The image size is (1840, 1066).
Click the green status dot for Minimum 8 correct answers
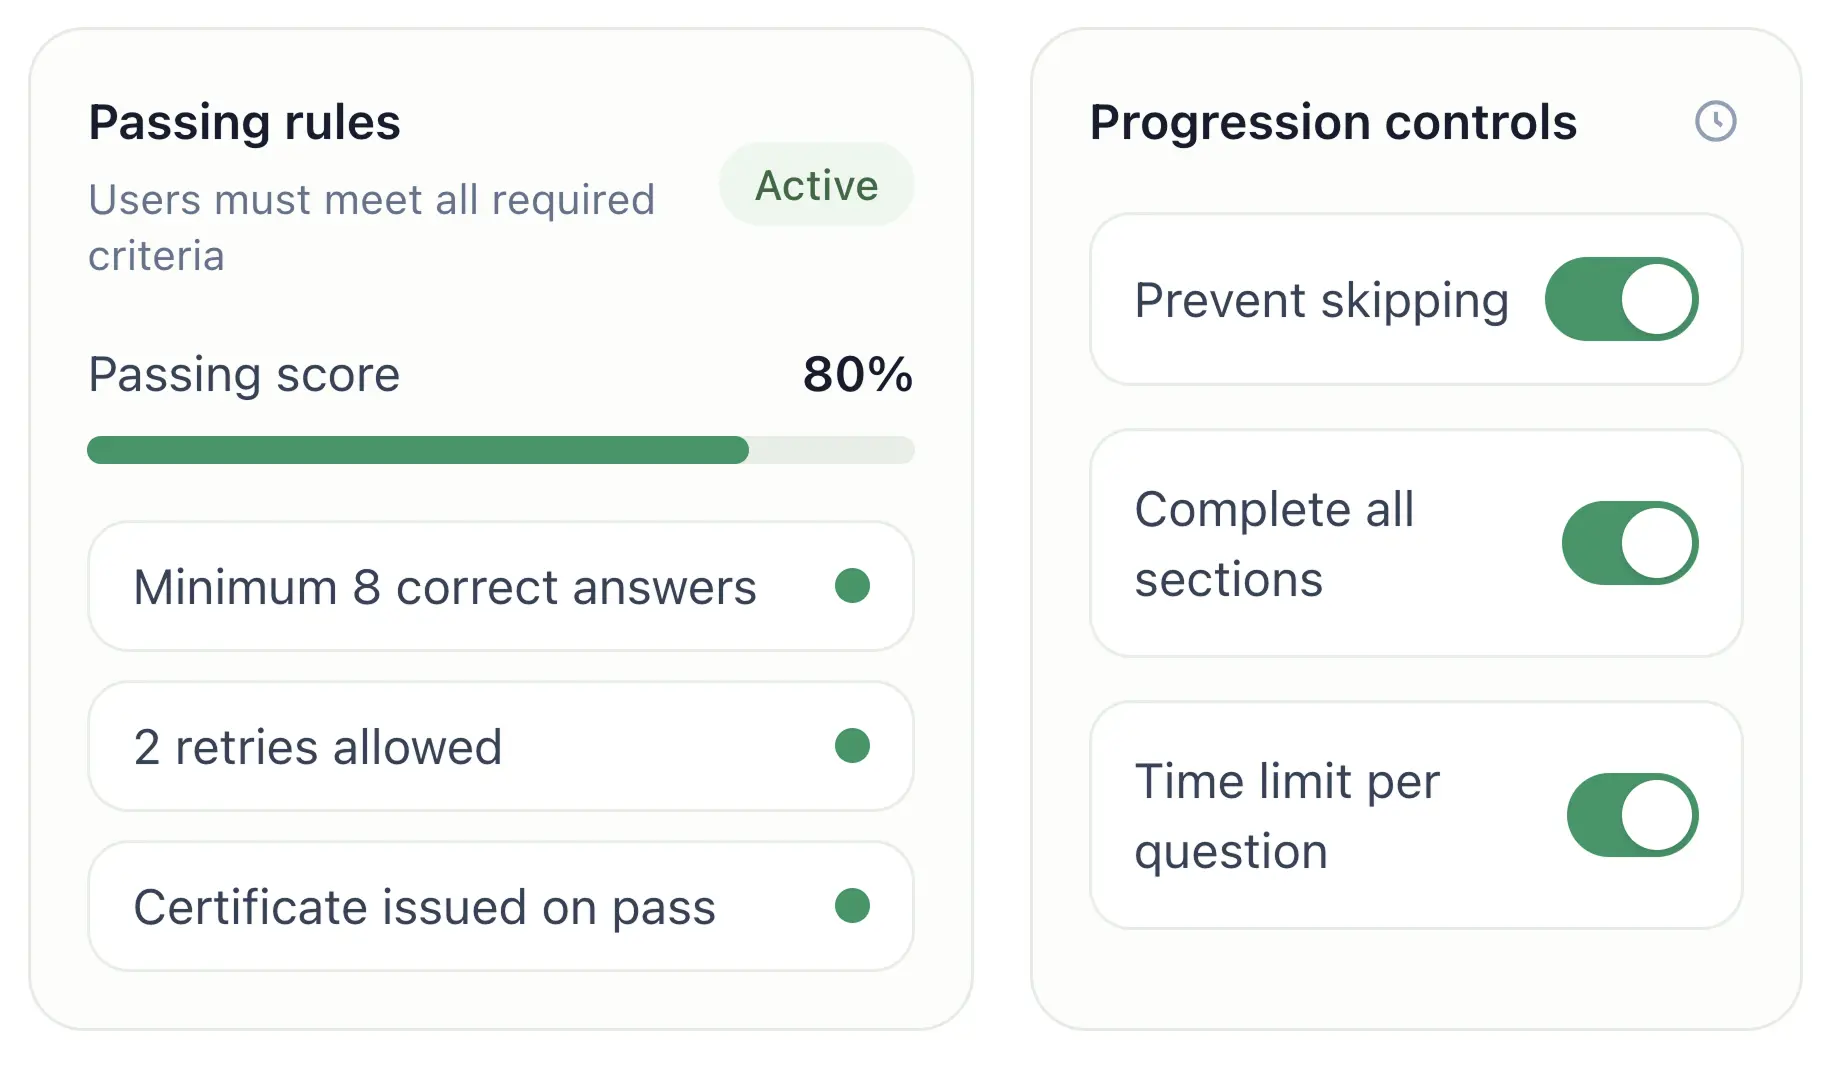(853, 587)
